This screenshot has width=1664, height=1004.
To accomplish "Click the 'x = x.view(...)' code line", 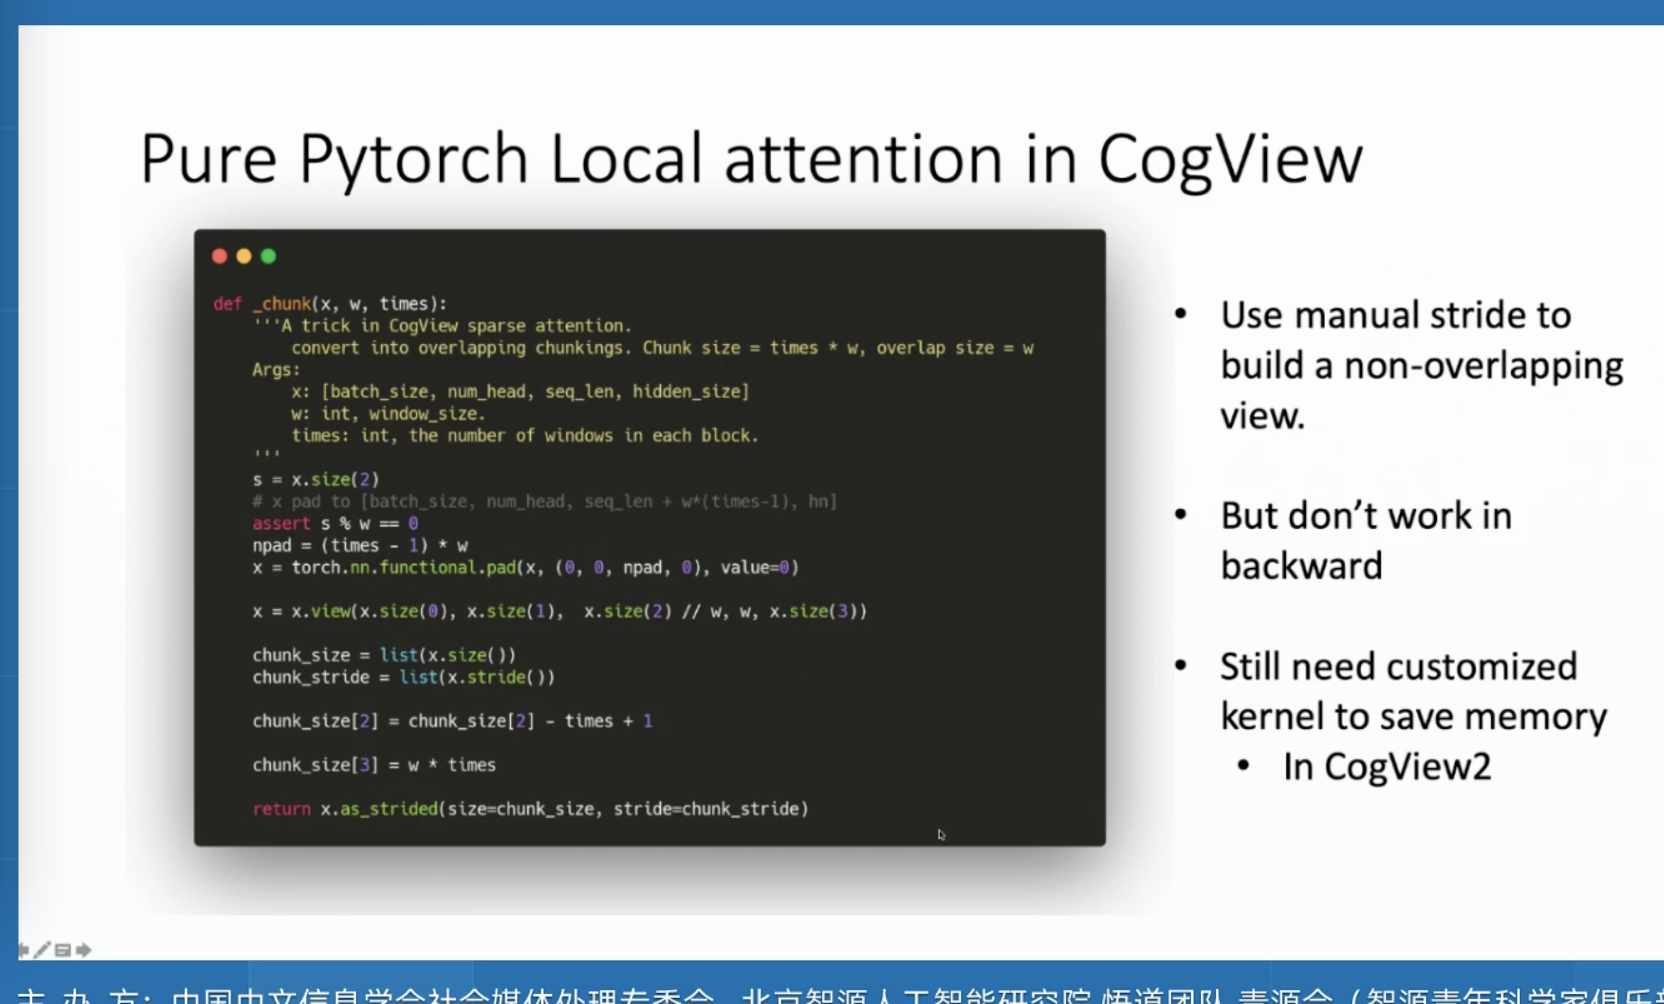I will (560, 611).
